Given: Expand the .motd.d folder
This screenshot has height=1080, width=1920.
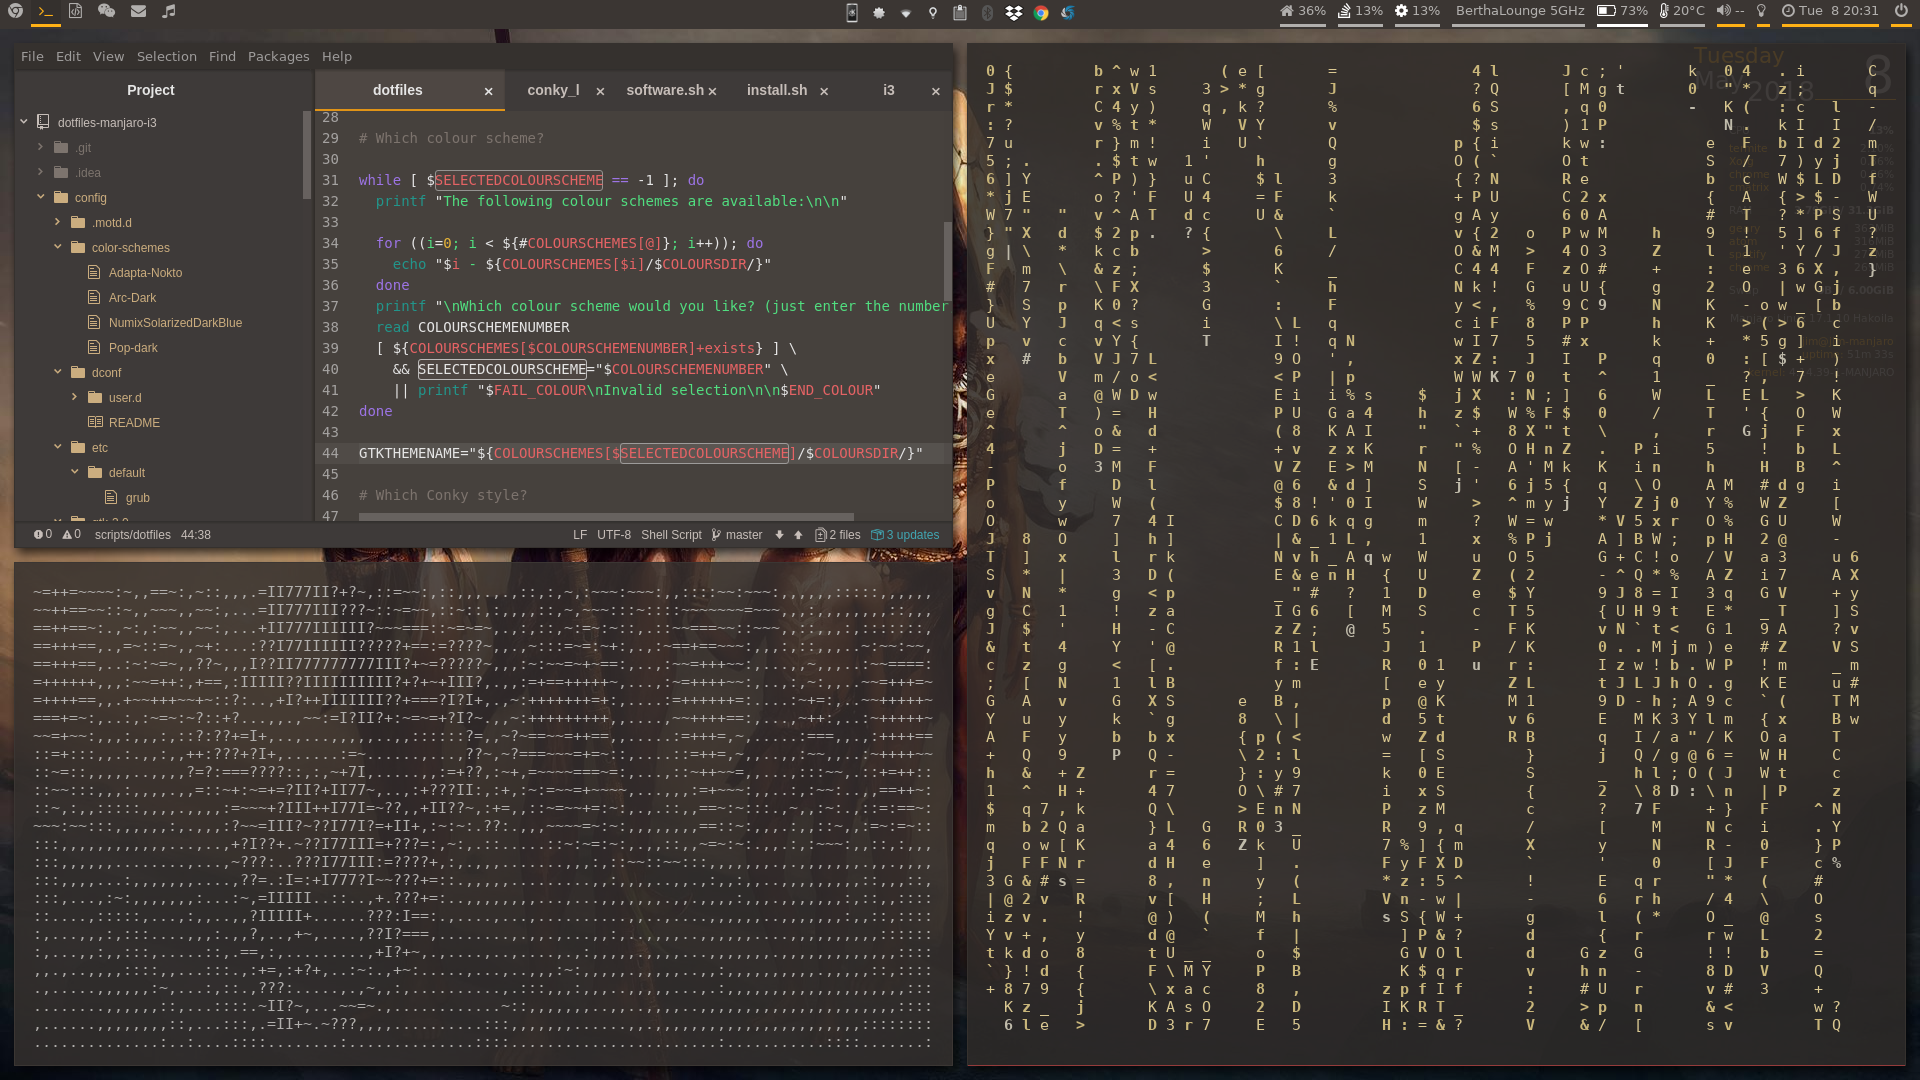Looking at the screenshot, I should [x=57, y=222].
